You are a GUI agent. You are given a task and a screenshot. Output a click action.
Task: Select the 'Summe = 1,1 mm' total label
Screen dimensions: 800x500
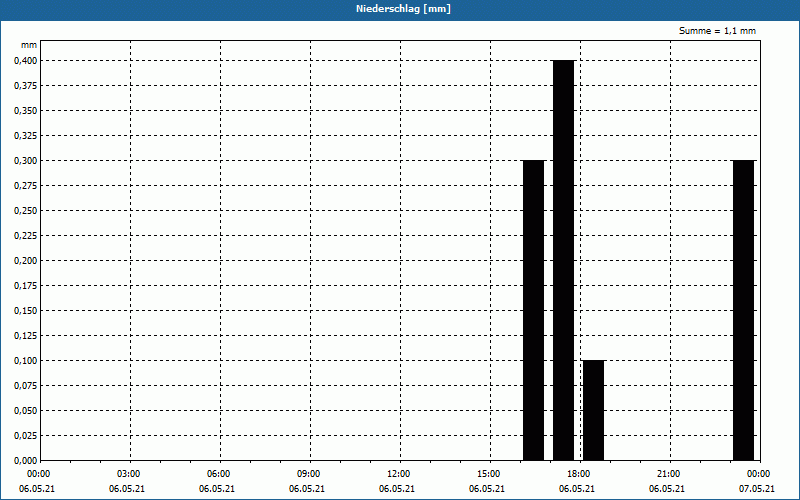click(717, 31)
